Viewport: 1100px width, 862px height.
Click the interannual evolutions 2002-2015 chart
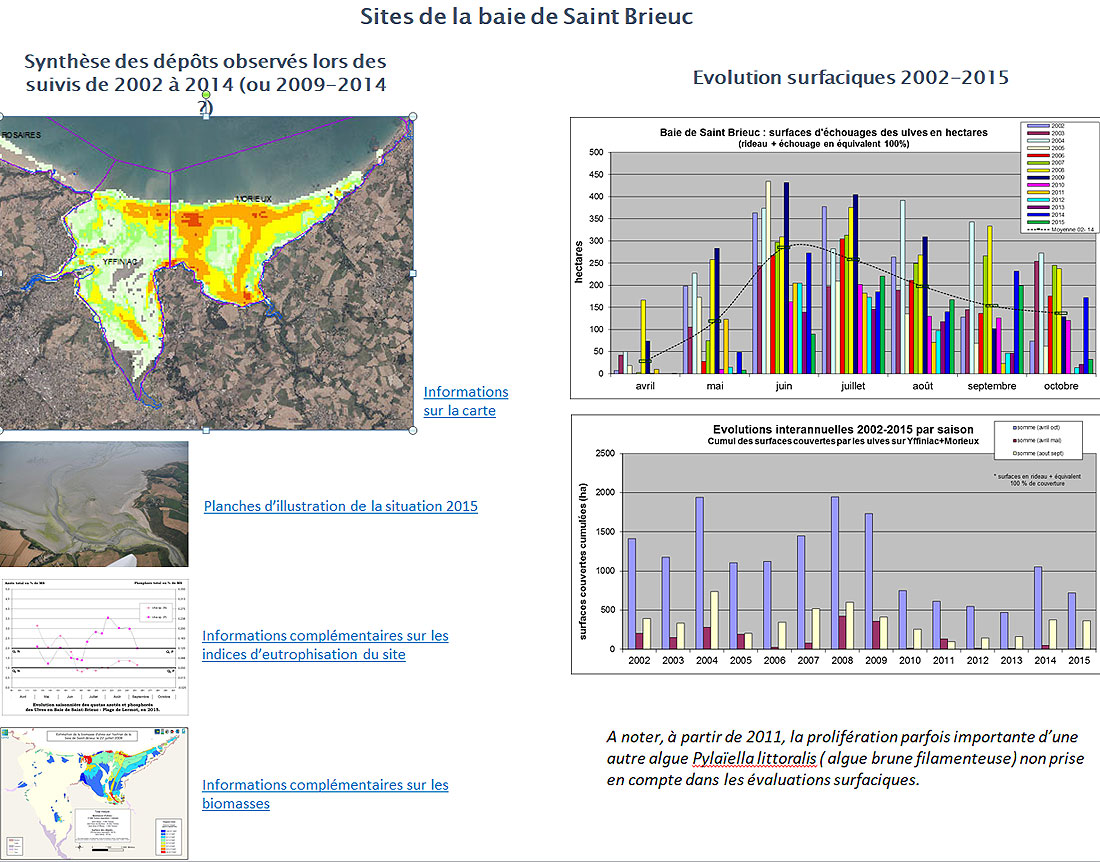[x=835, y=544]
